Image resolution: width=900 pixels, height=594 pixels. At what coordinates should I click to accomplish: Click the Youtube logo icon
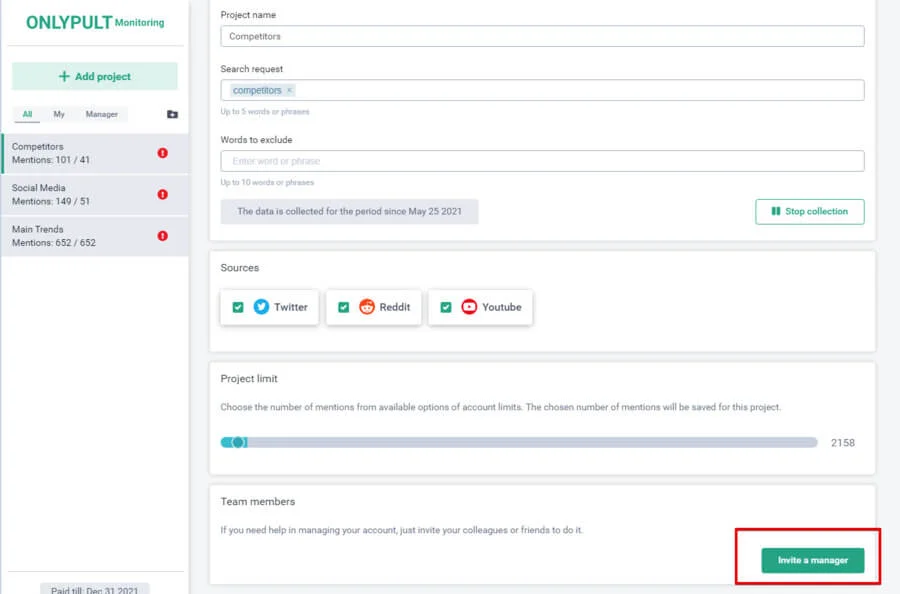469,307
